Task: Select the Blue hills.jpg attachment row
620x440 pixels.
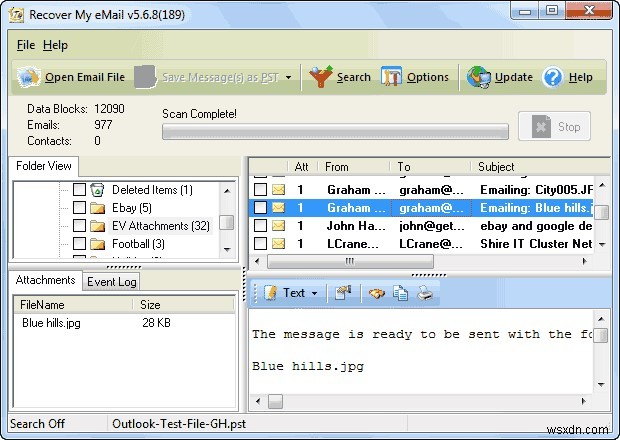Action: pos(125,323)
